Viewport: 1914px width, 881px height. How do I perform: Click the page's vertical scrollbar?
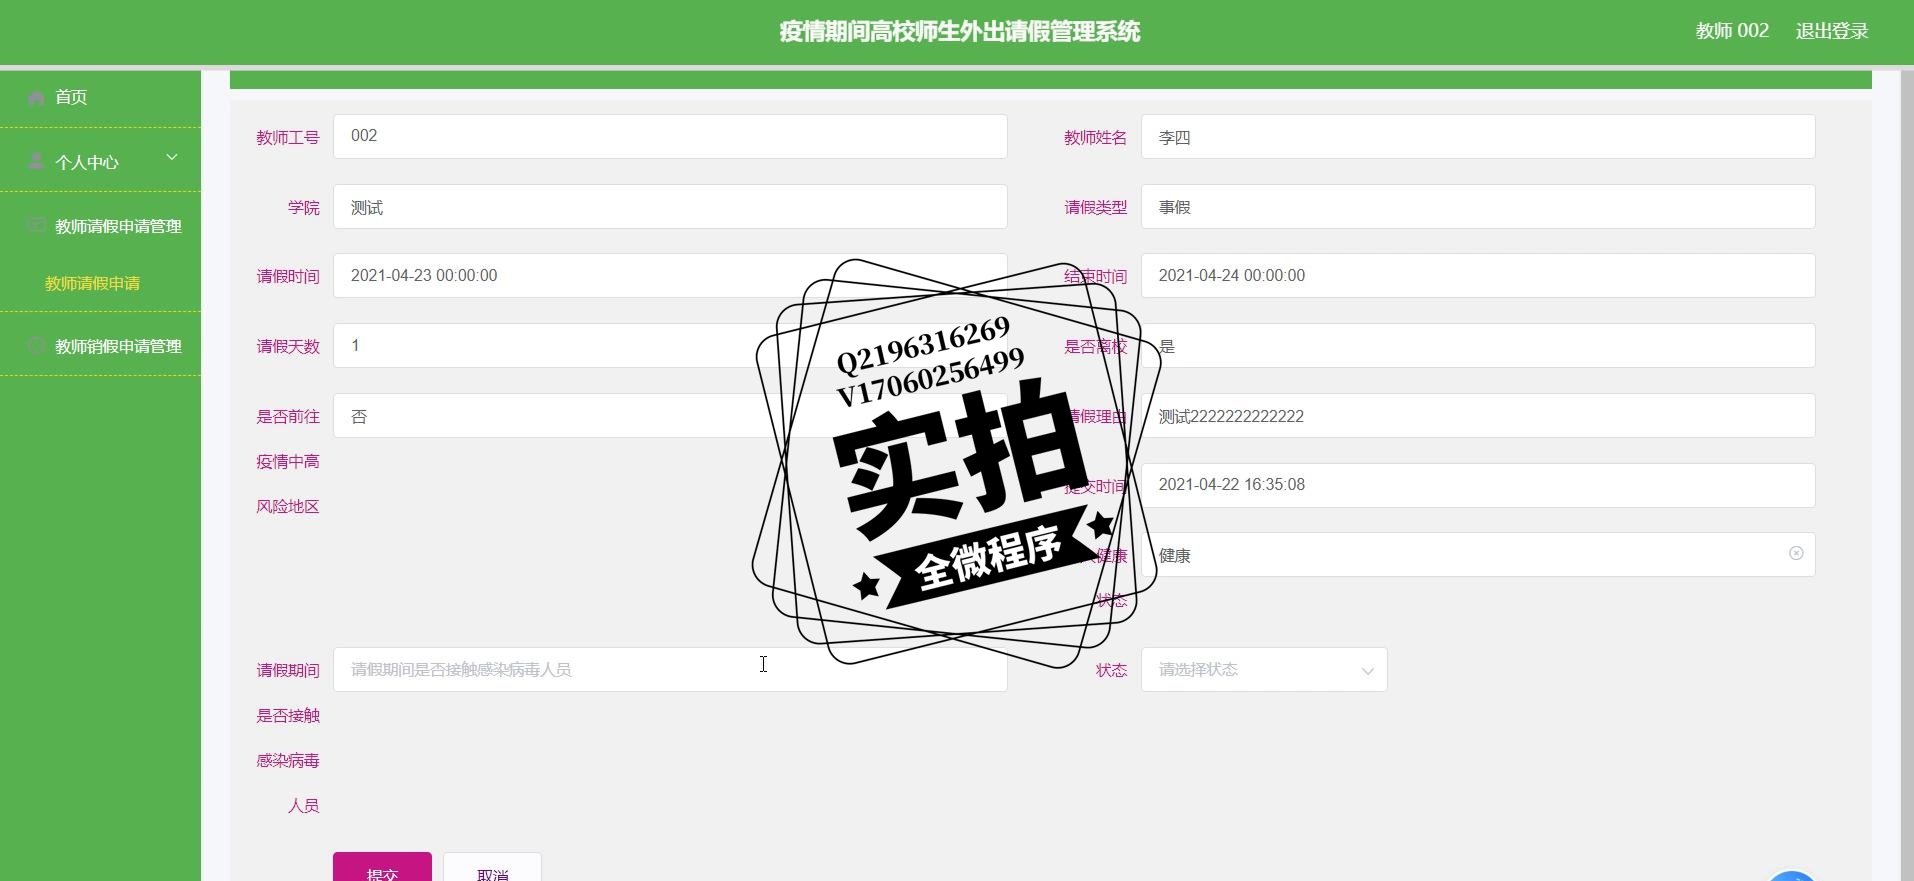(x=1906, y=475)
